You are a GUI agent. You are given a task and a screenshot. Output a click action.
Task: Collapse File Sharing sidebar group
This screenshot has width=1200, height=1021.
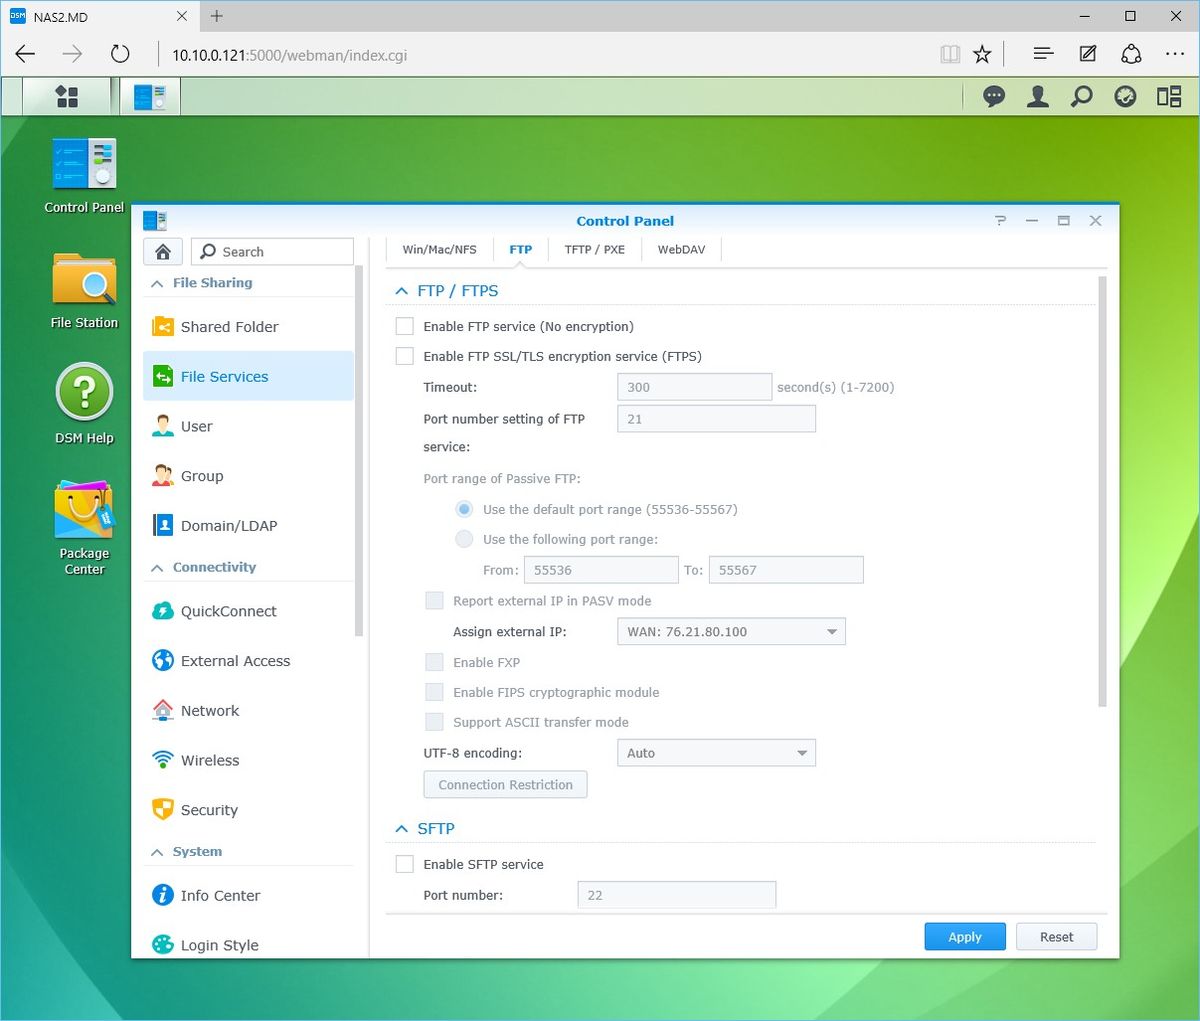157,283
